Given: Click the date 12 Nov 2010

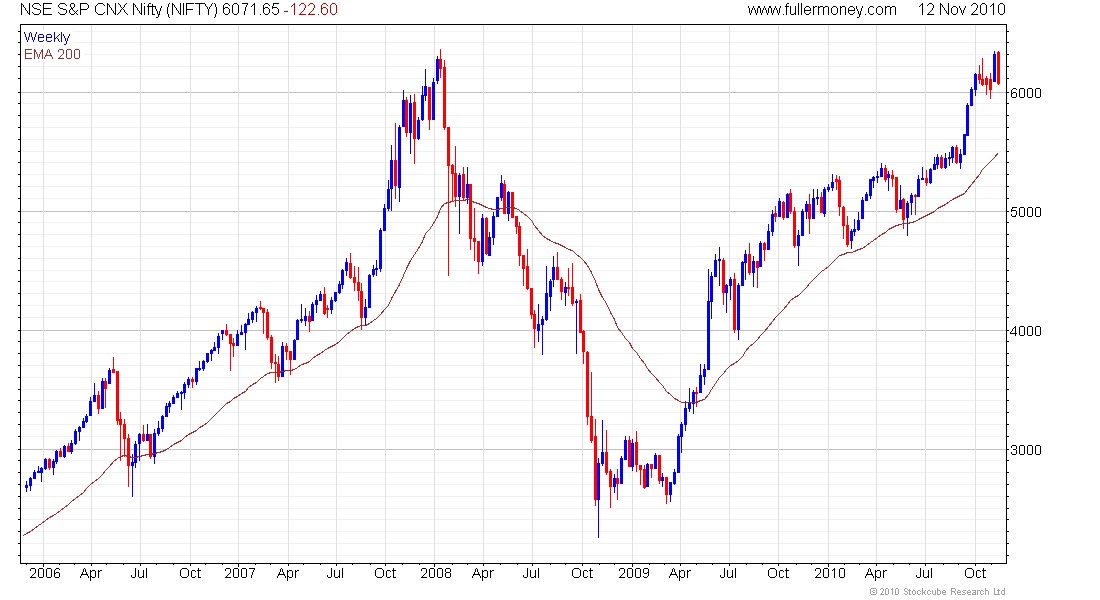Looking at the screenshot, I should (x=961, y=10).
